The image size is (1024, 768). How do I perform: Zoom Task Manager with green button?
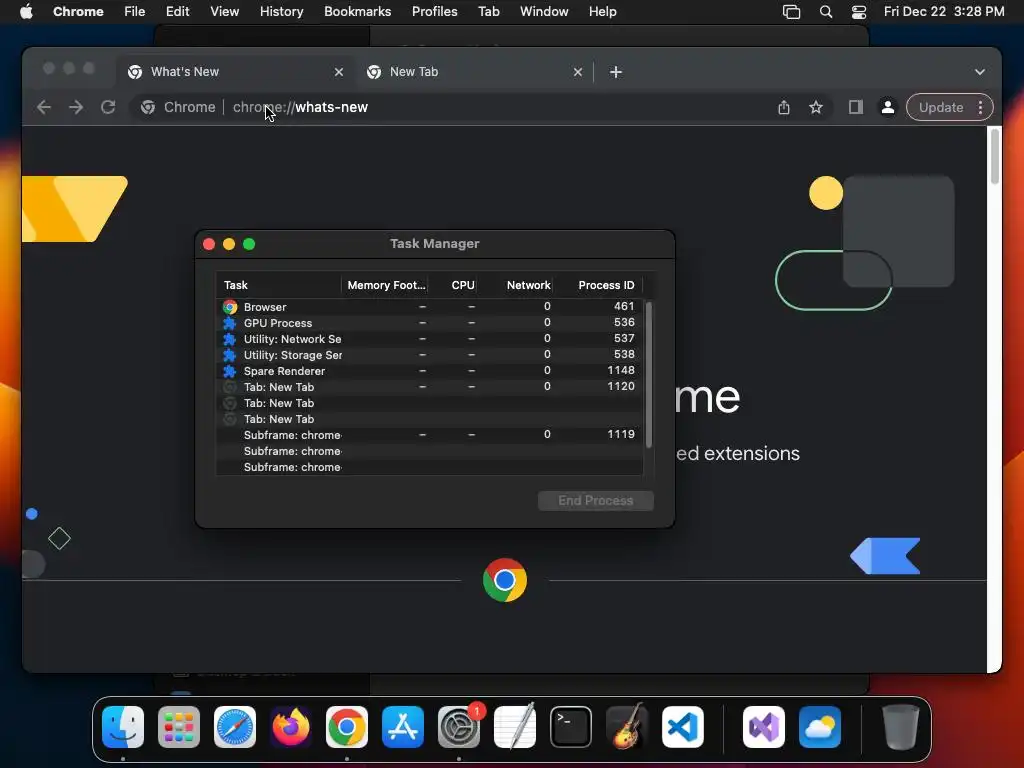249,244
